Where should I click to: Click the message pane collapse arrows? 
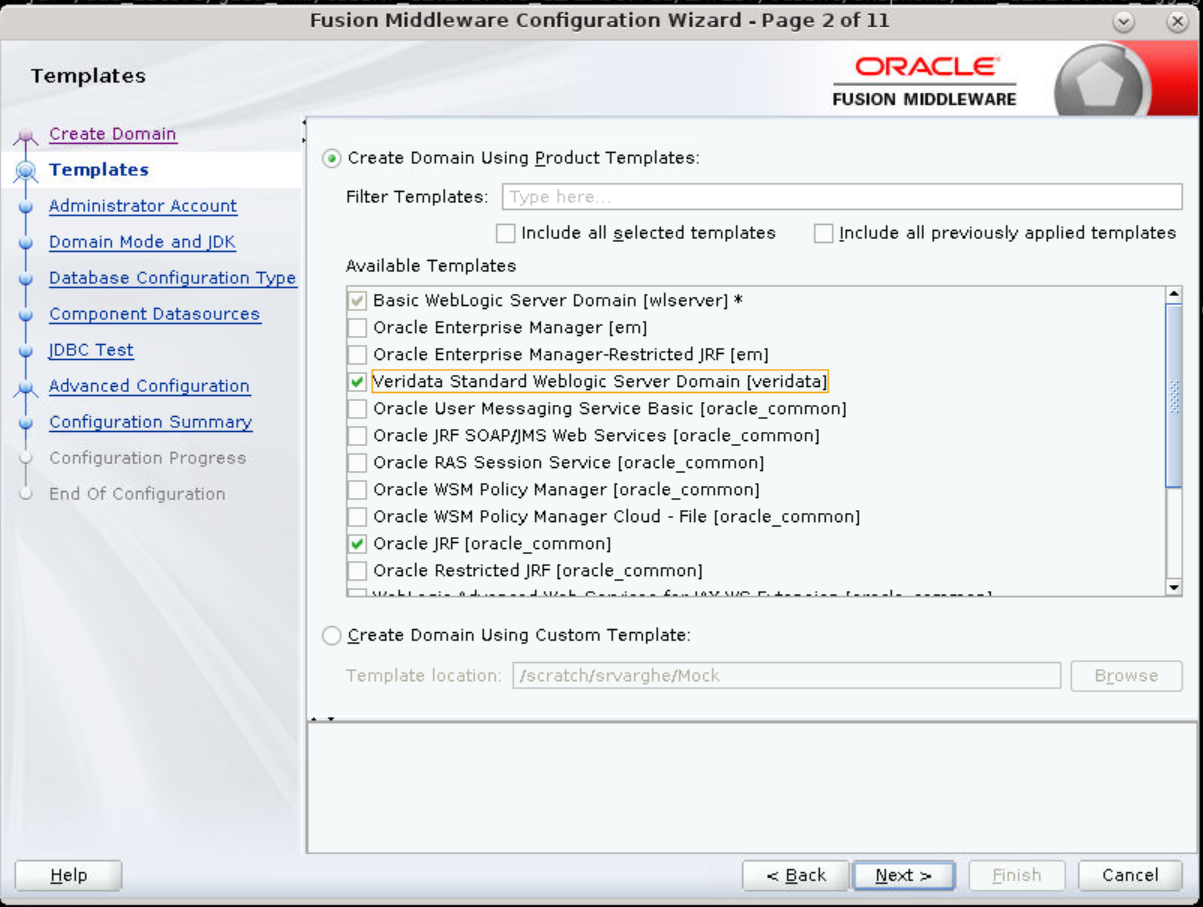[322, 719]
